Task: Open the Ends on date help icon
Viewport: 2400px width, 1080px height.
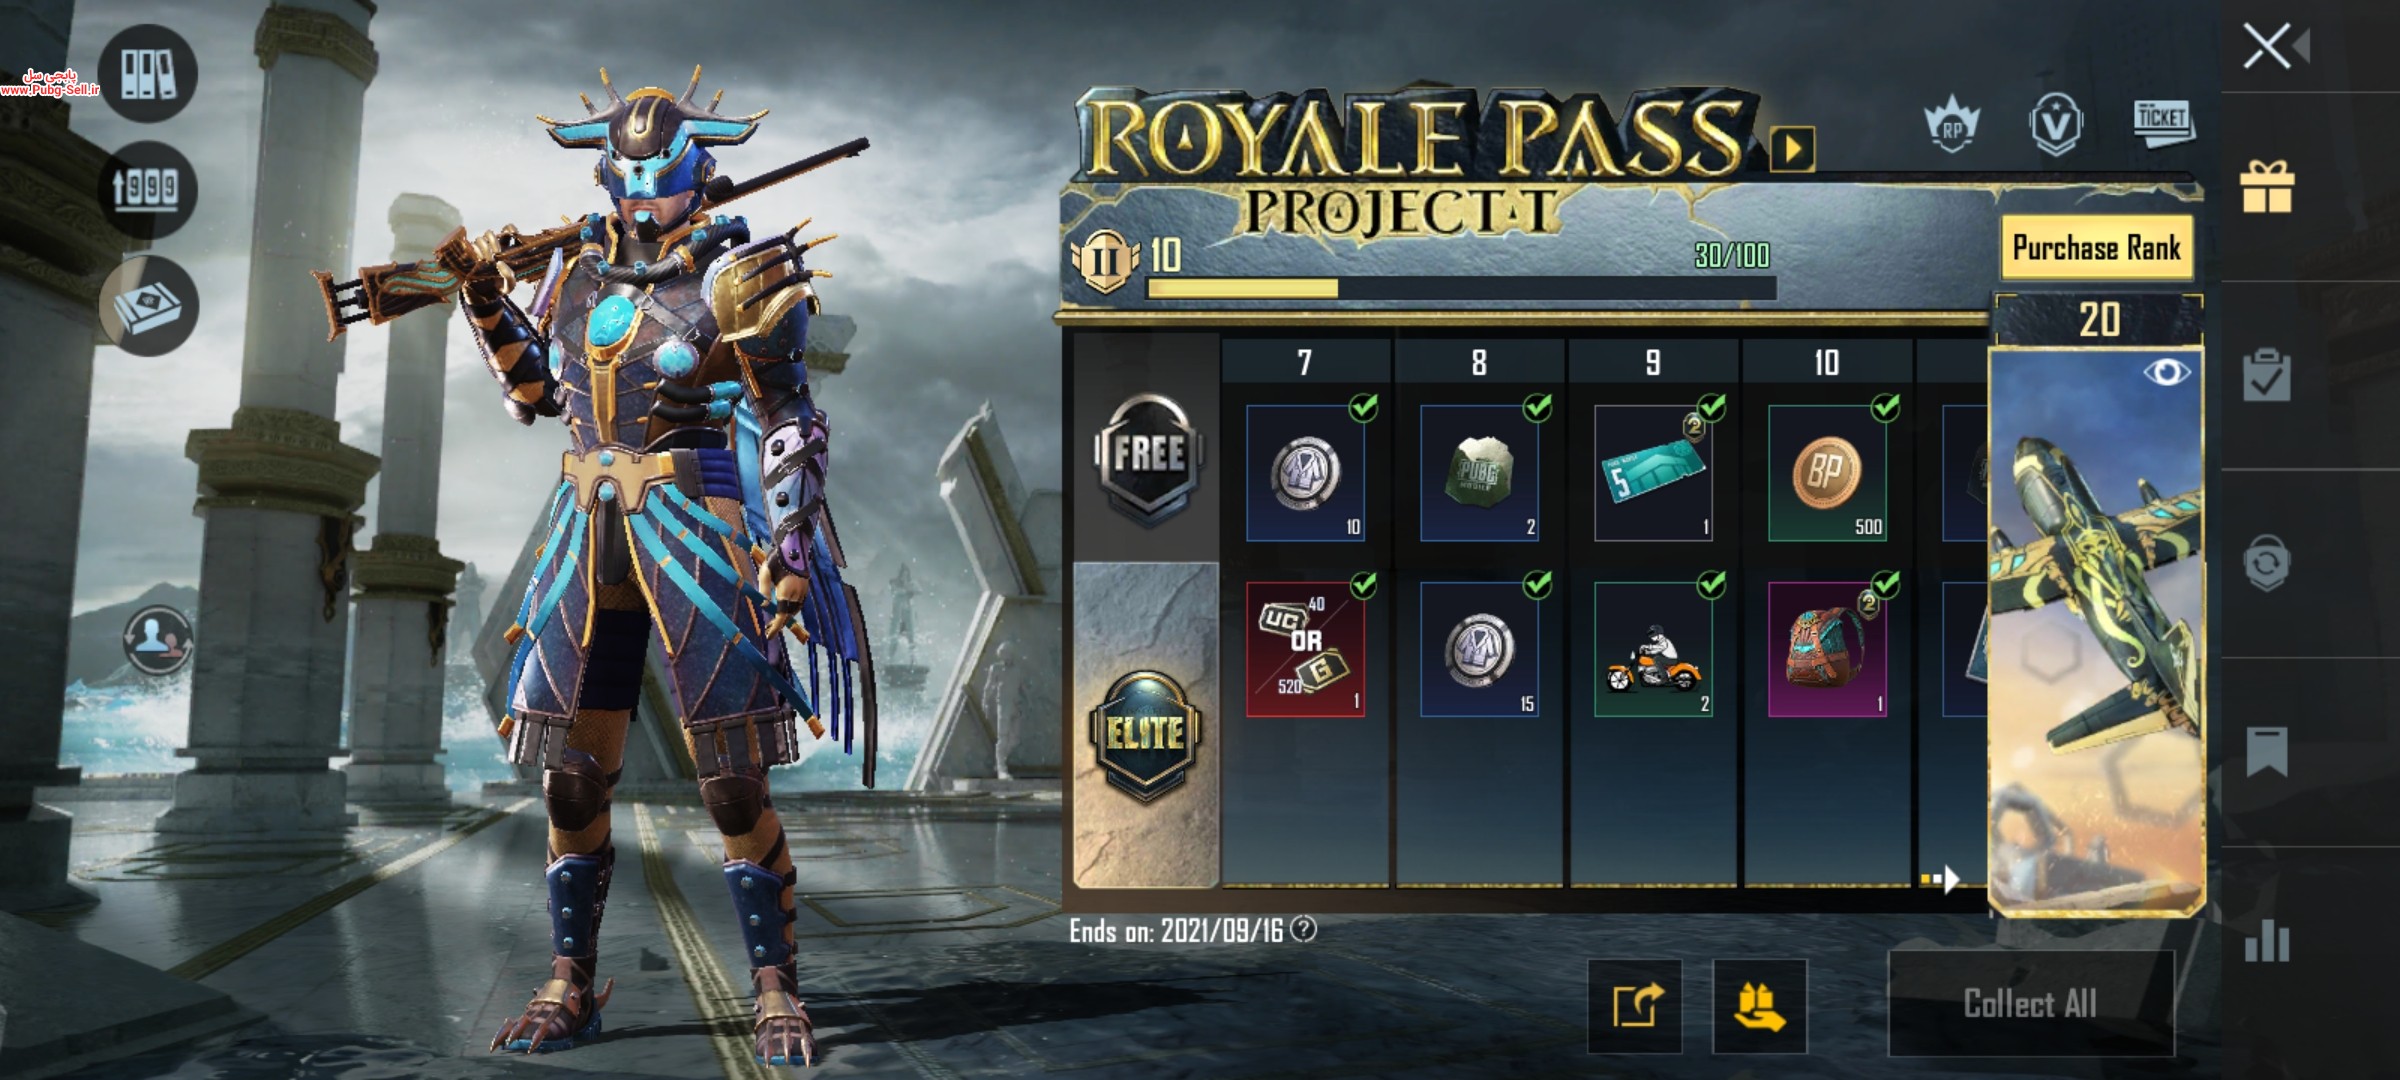Action: click(1304, 930)
